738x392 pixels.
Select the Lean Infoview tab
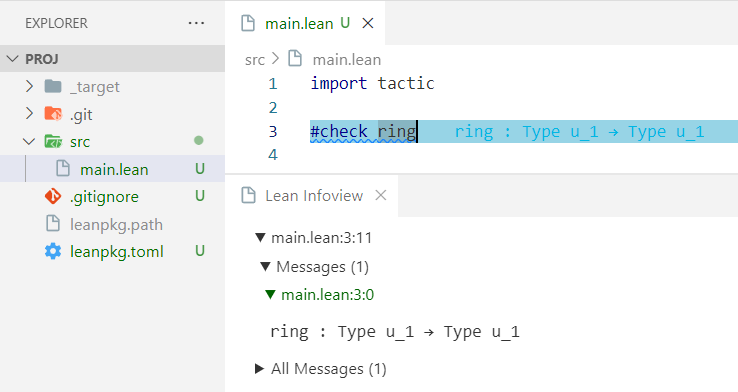pyautogui.click(x=313, y=195)
